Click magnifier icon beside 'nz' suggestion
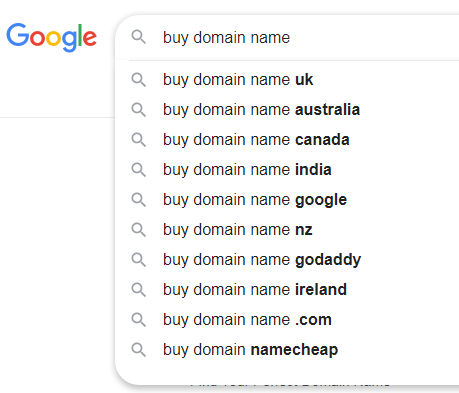Image resolution: width=459 pixels, height=393 pixels. 138,230
